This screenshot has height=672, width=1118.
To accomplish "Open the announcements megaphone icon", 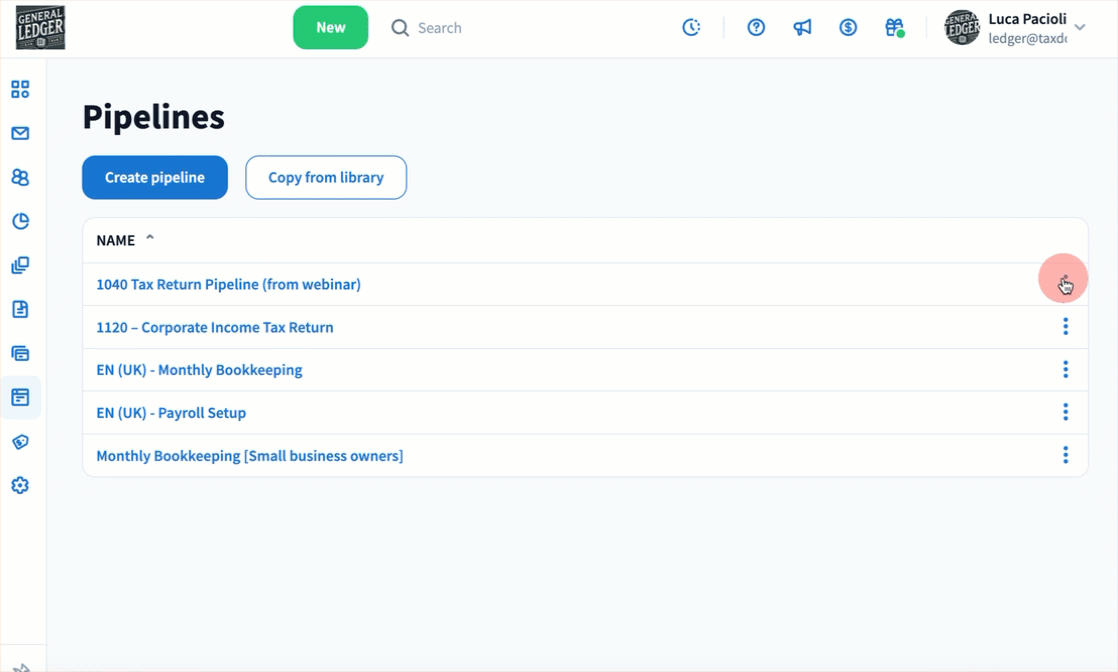I will click(802, 28).
